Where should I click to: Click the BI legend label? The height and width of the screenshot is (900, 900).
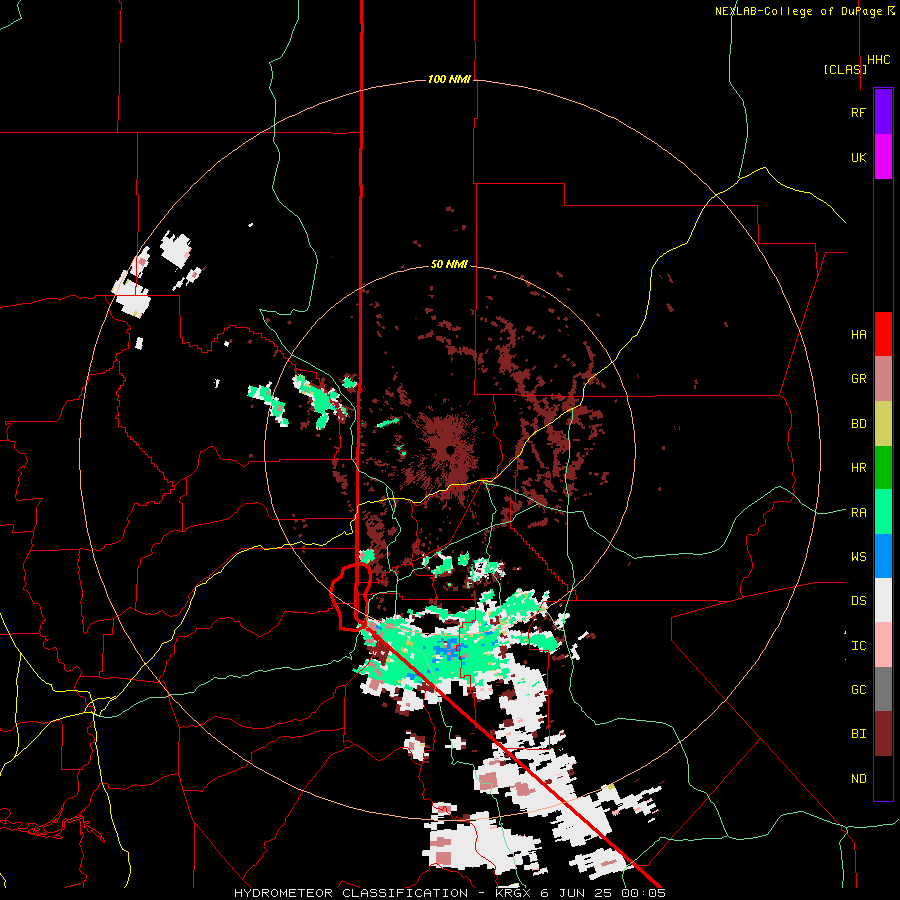pyautogui.click(x=858, y=734)
